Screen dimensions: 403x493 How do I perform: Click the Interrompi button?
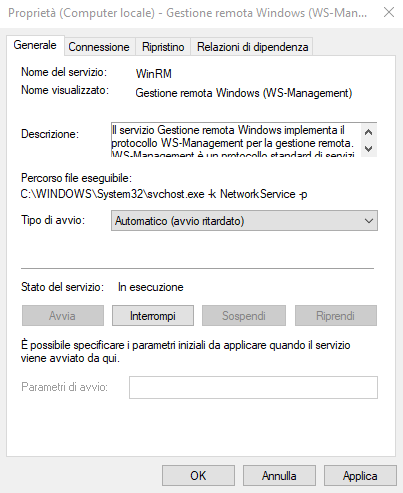point(153,316)
